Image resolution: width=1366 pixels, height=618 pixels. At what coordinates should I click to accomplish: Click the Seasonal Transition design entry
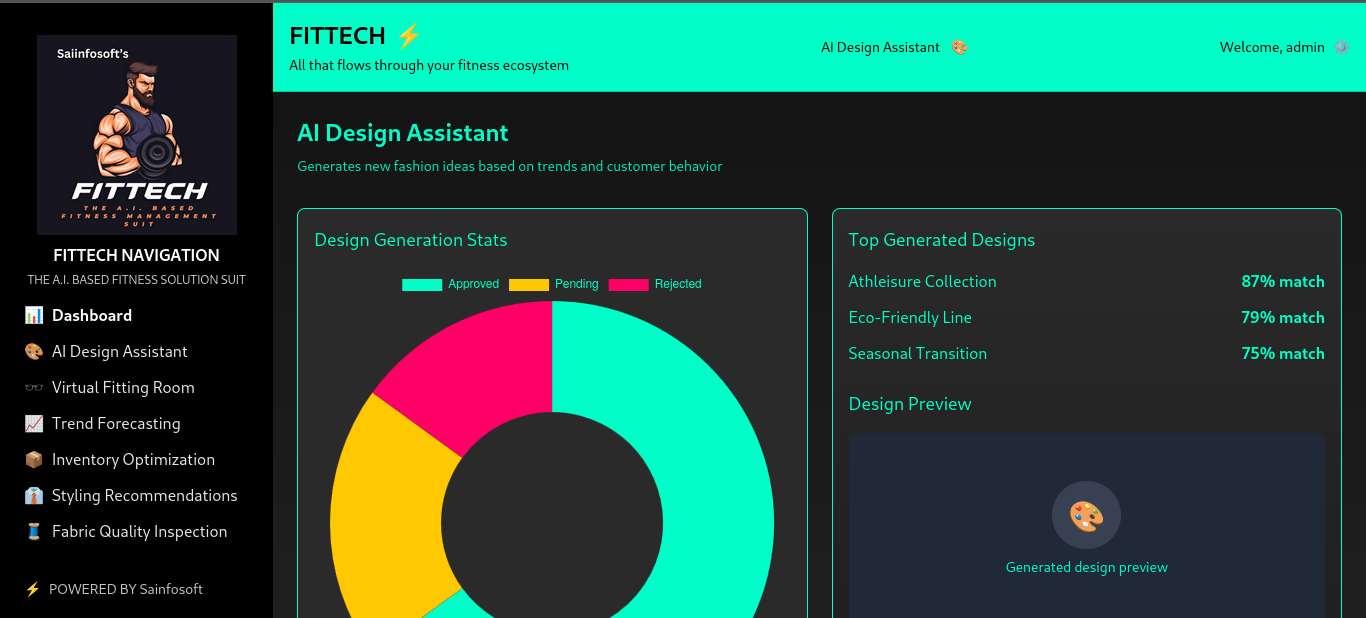917,354
